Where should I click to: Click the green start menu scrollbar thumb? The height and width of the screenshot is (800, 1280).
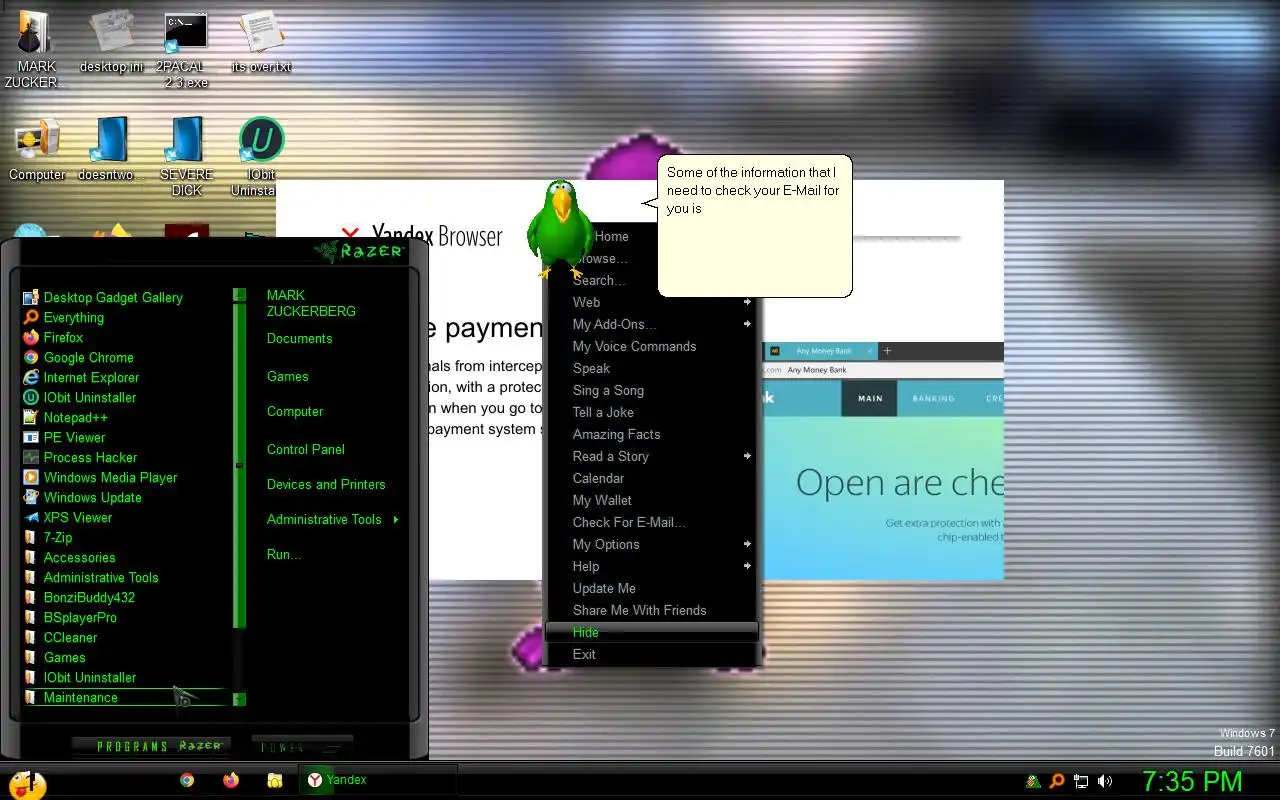239,465
